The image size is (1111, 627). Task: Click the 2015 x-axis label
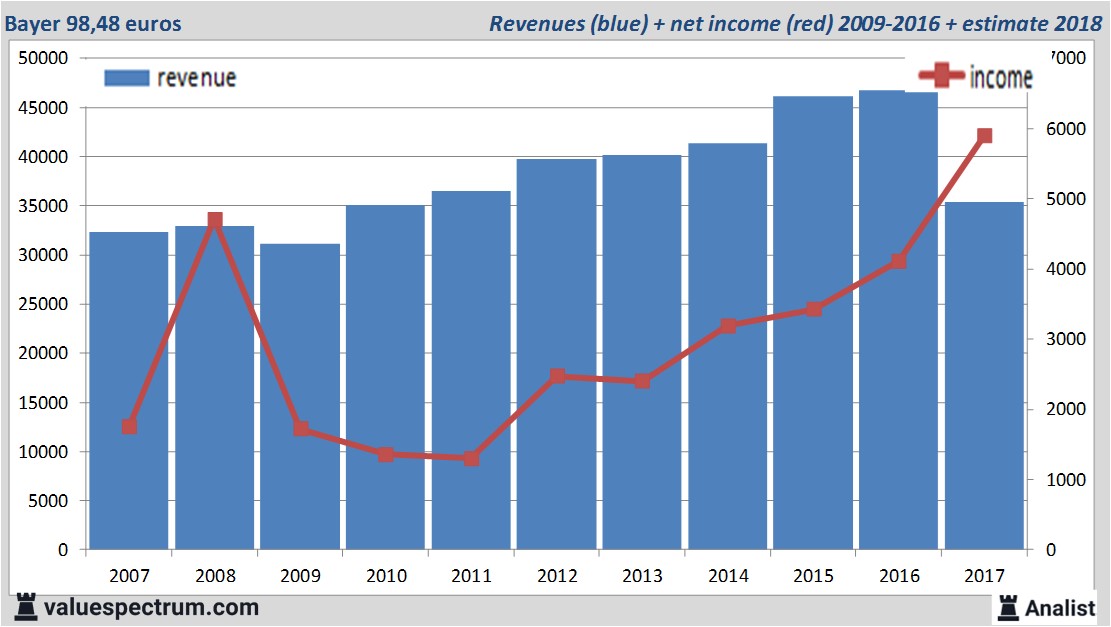(813, 575)
